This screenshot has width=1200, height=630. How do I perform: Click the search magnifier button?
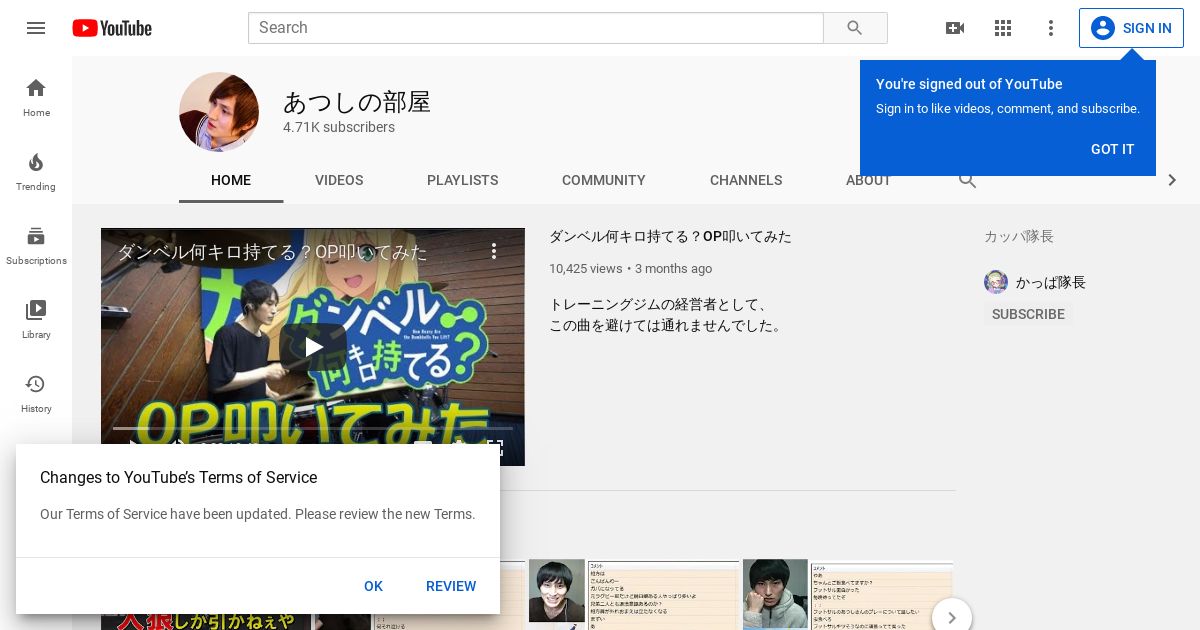pos(855,28)
